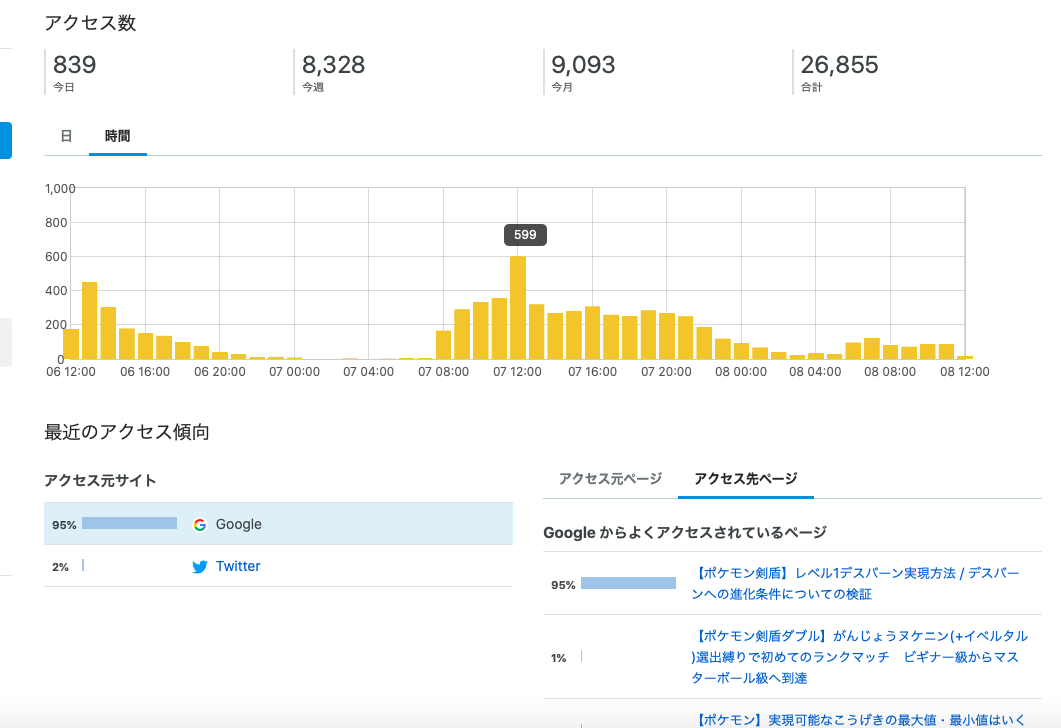Click the tallest bar at 07 12:00
This screenshot has height=728, width=1061.
click(518, 308)
